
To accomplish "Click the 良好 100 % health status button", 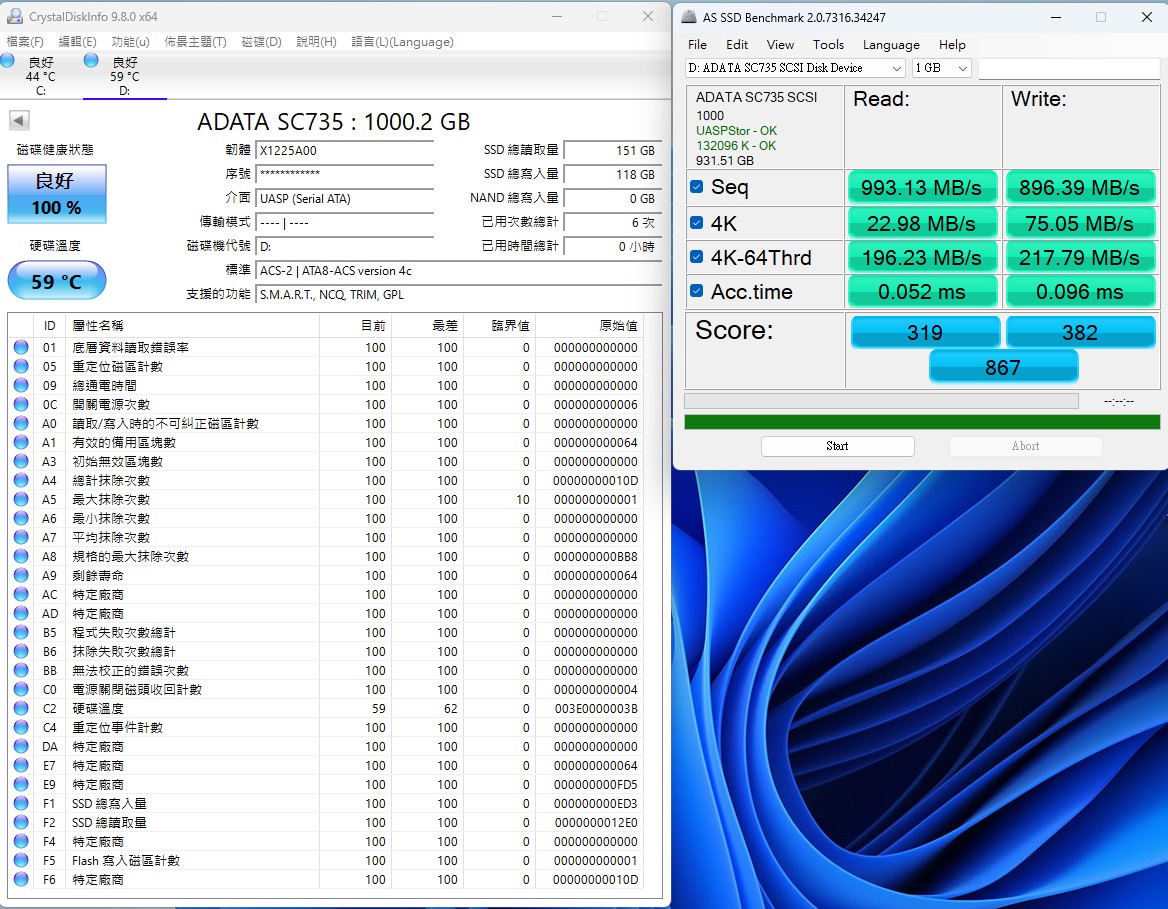I will (57, 194).
